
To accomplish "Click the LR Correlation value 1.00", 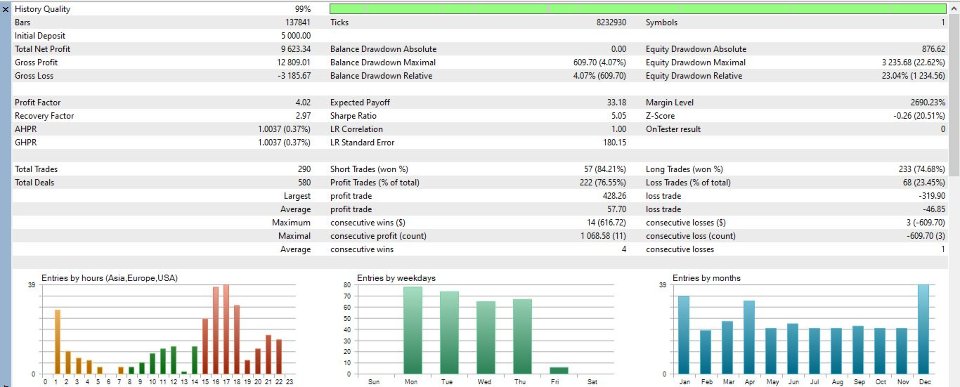I will 618,129.
